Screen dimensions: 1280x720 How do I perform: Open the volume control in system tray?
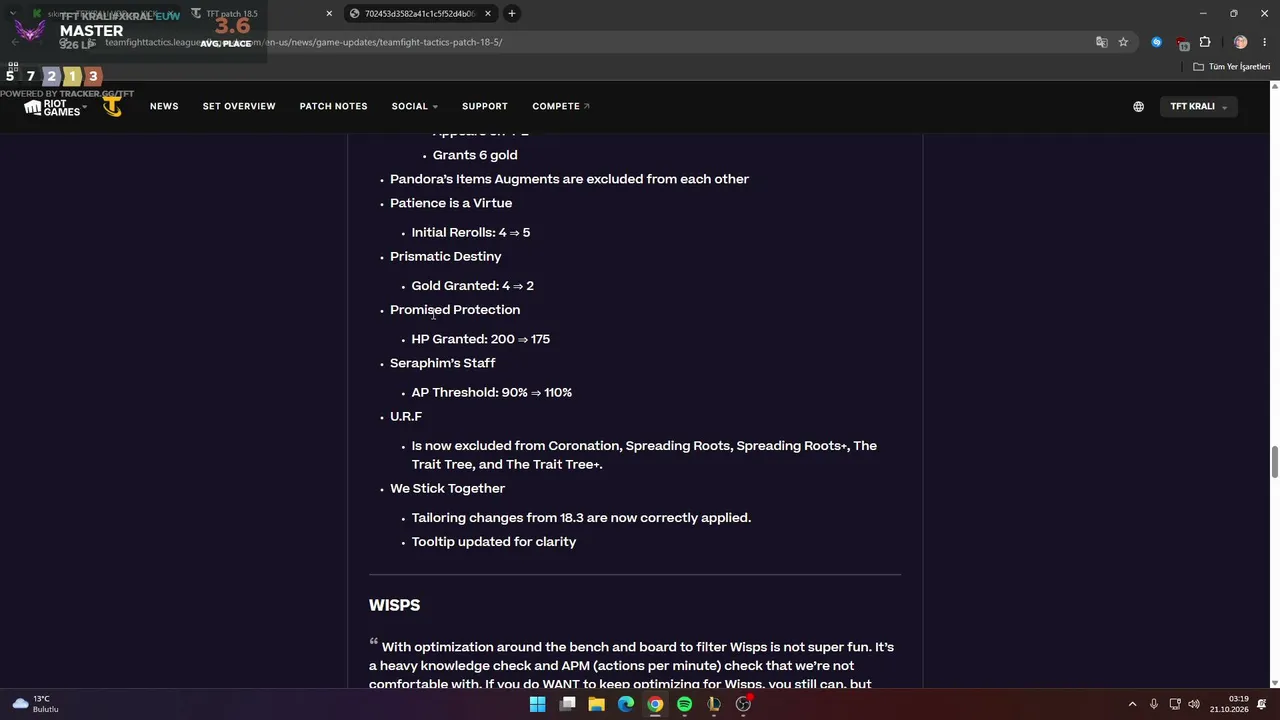coord(1194,704)
